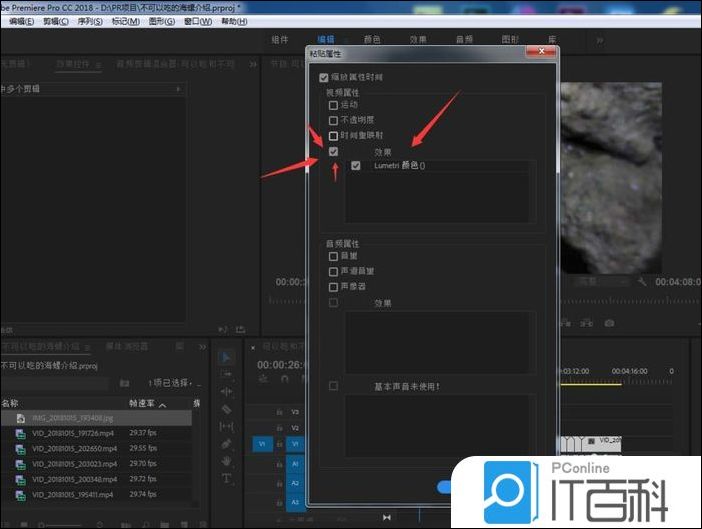Viewport: 702px width, 529px height.
Task: Close the Paste Attributes dialog
Action: click(x=541, y=51)
